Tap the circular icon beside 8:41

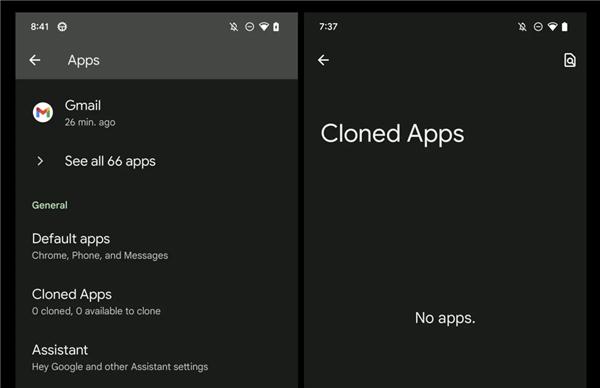[x=62, y=27]
